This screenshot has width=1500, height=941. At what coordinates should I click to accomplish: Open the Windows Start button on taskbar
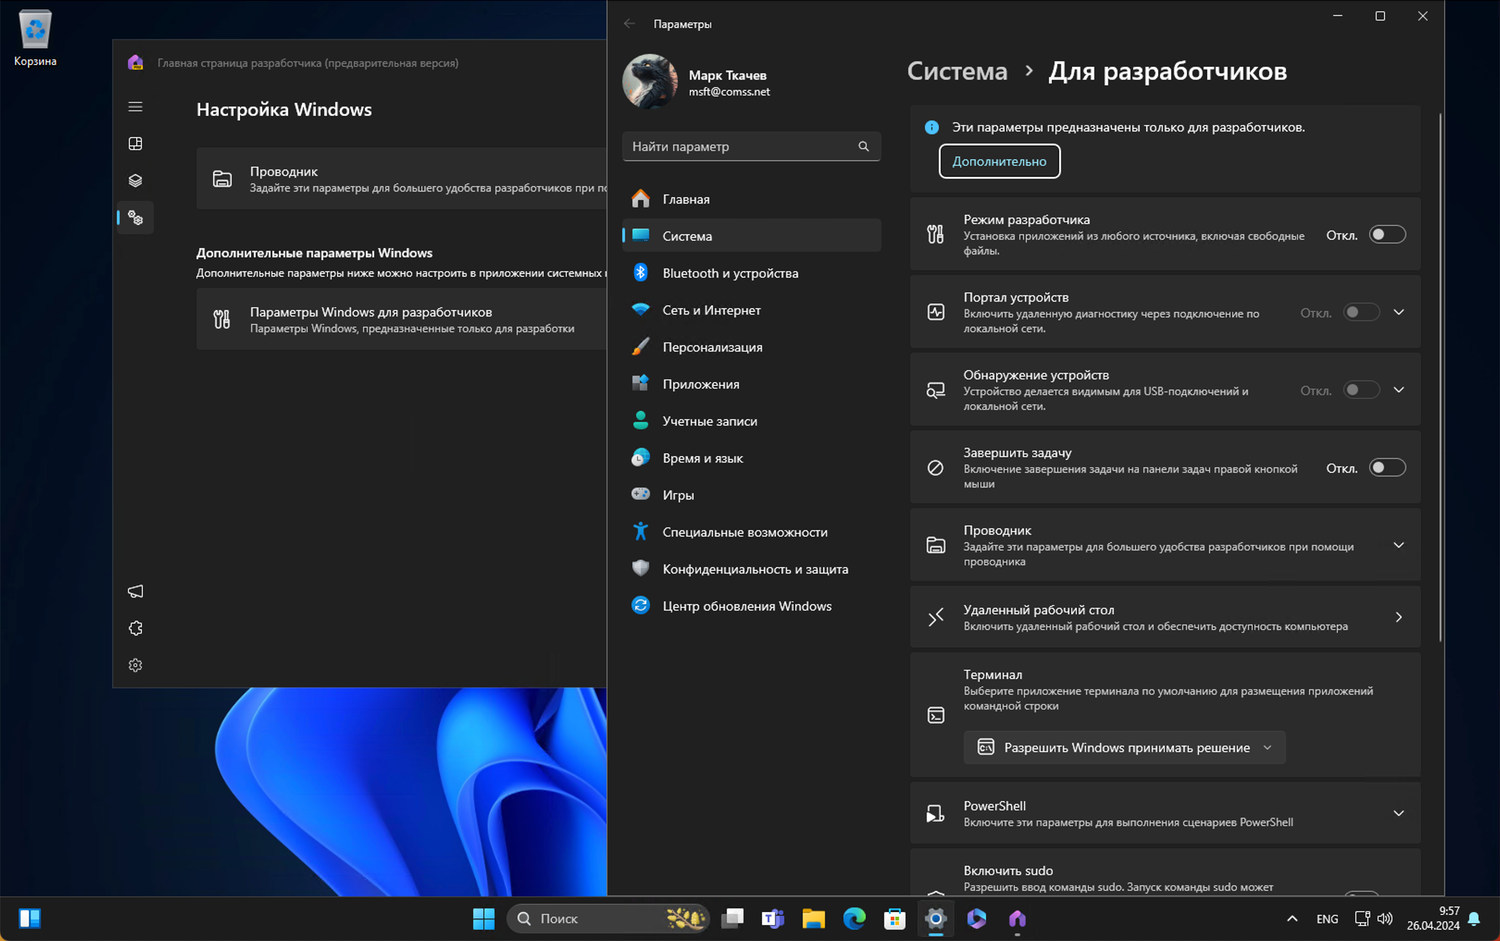tap(483, 918)
